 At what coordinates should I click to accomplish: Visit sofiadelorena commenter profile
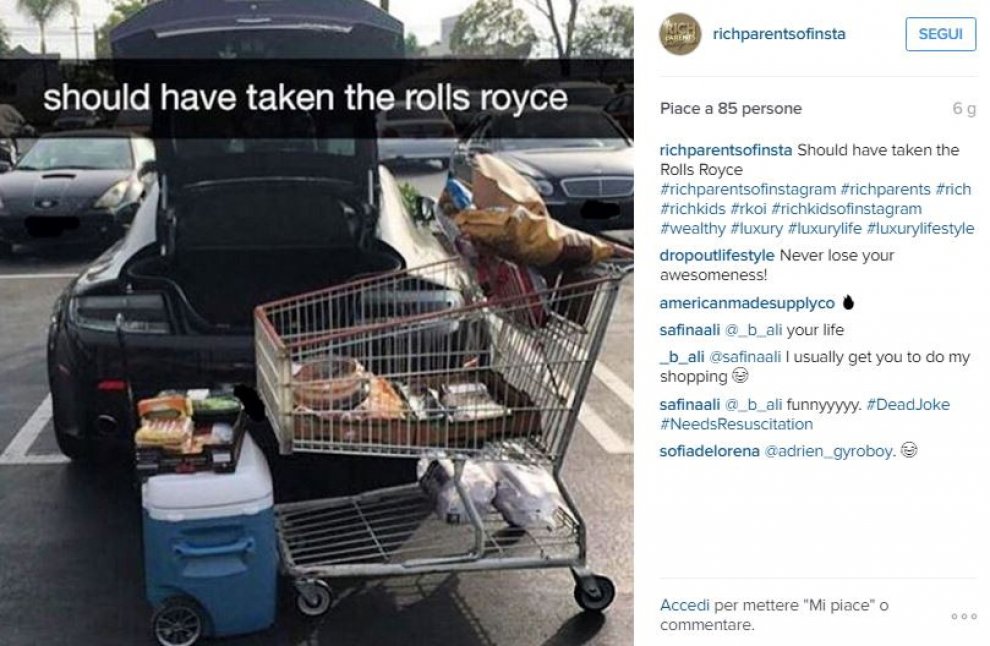pos(709,452)
